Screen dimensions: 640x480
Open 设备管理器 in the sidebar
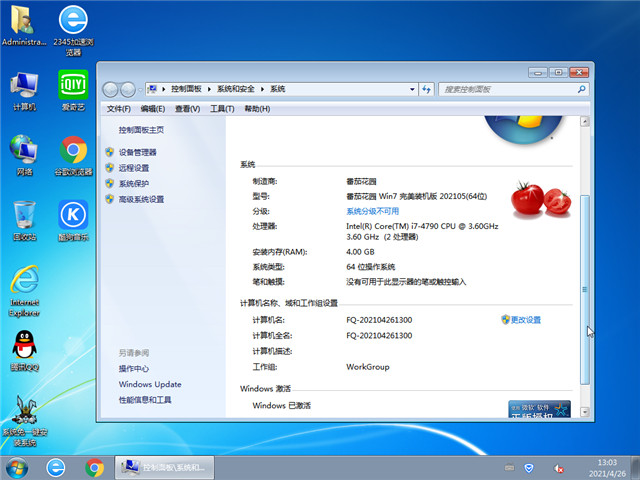coord(138,152)
